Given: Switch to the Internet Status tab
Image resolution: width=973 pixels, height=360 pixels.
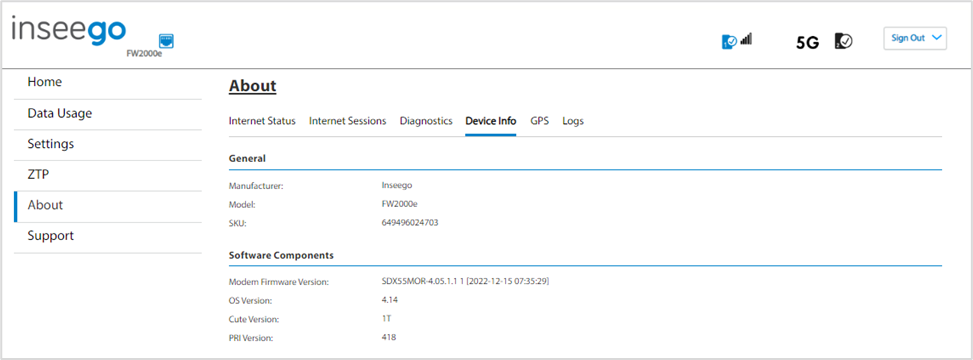Looking at the screenshot, I should tap(262, 121).
